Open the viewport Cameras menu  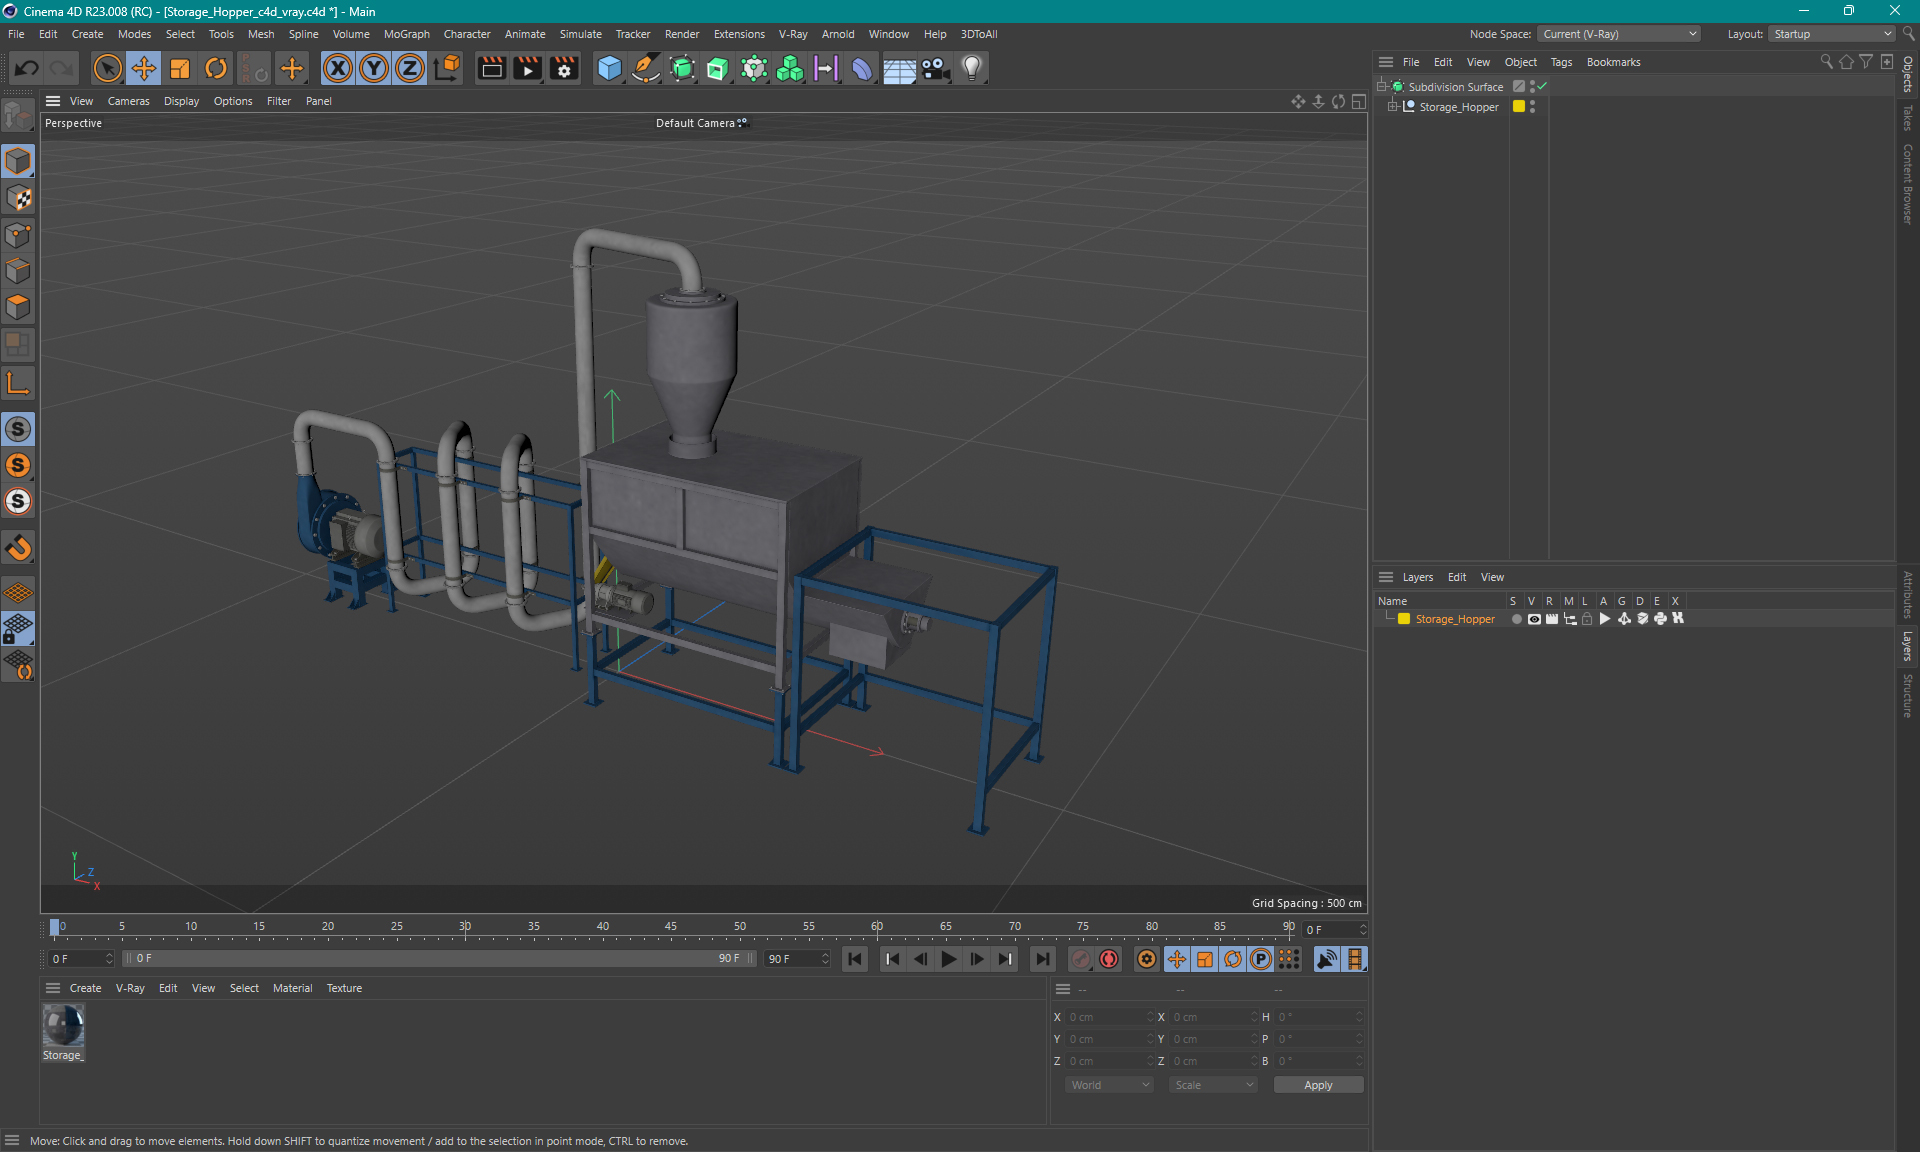click(128, 101)
